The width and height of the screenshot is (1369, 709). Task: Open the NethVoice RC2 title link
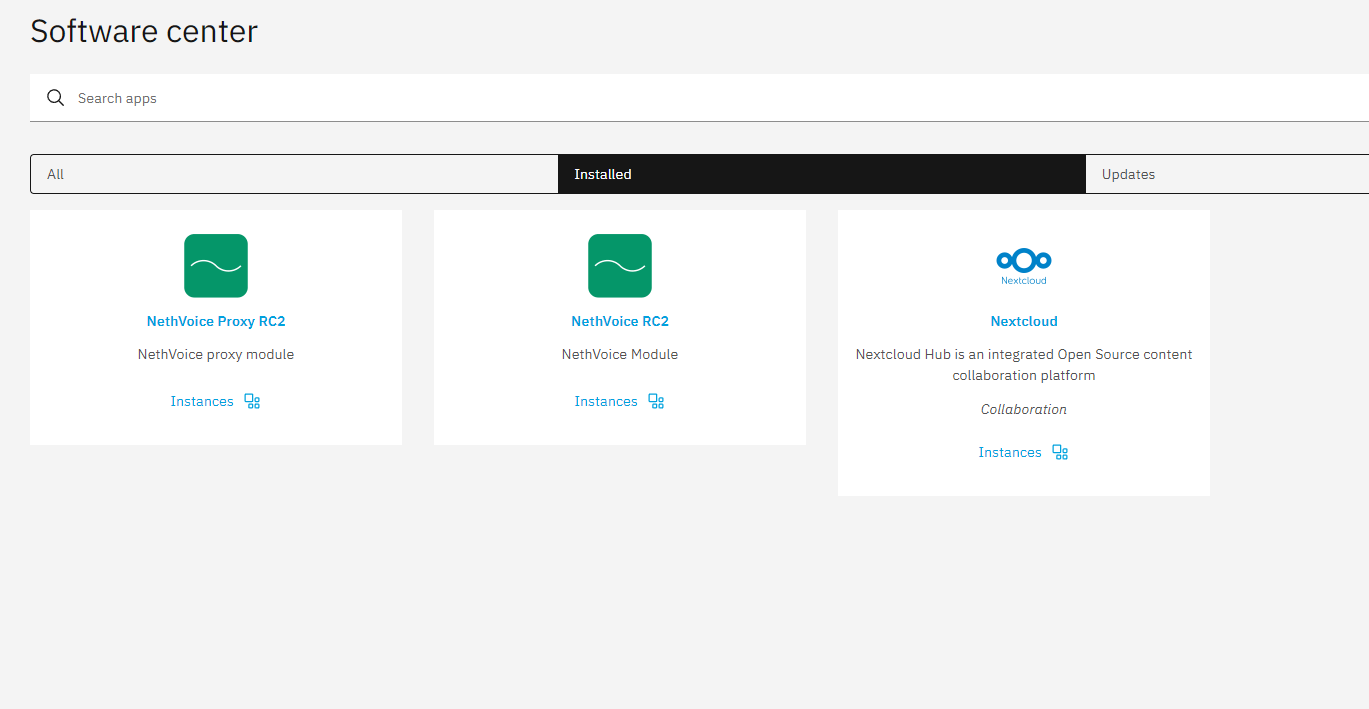click(620, 321)
